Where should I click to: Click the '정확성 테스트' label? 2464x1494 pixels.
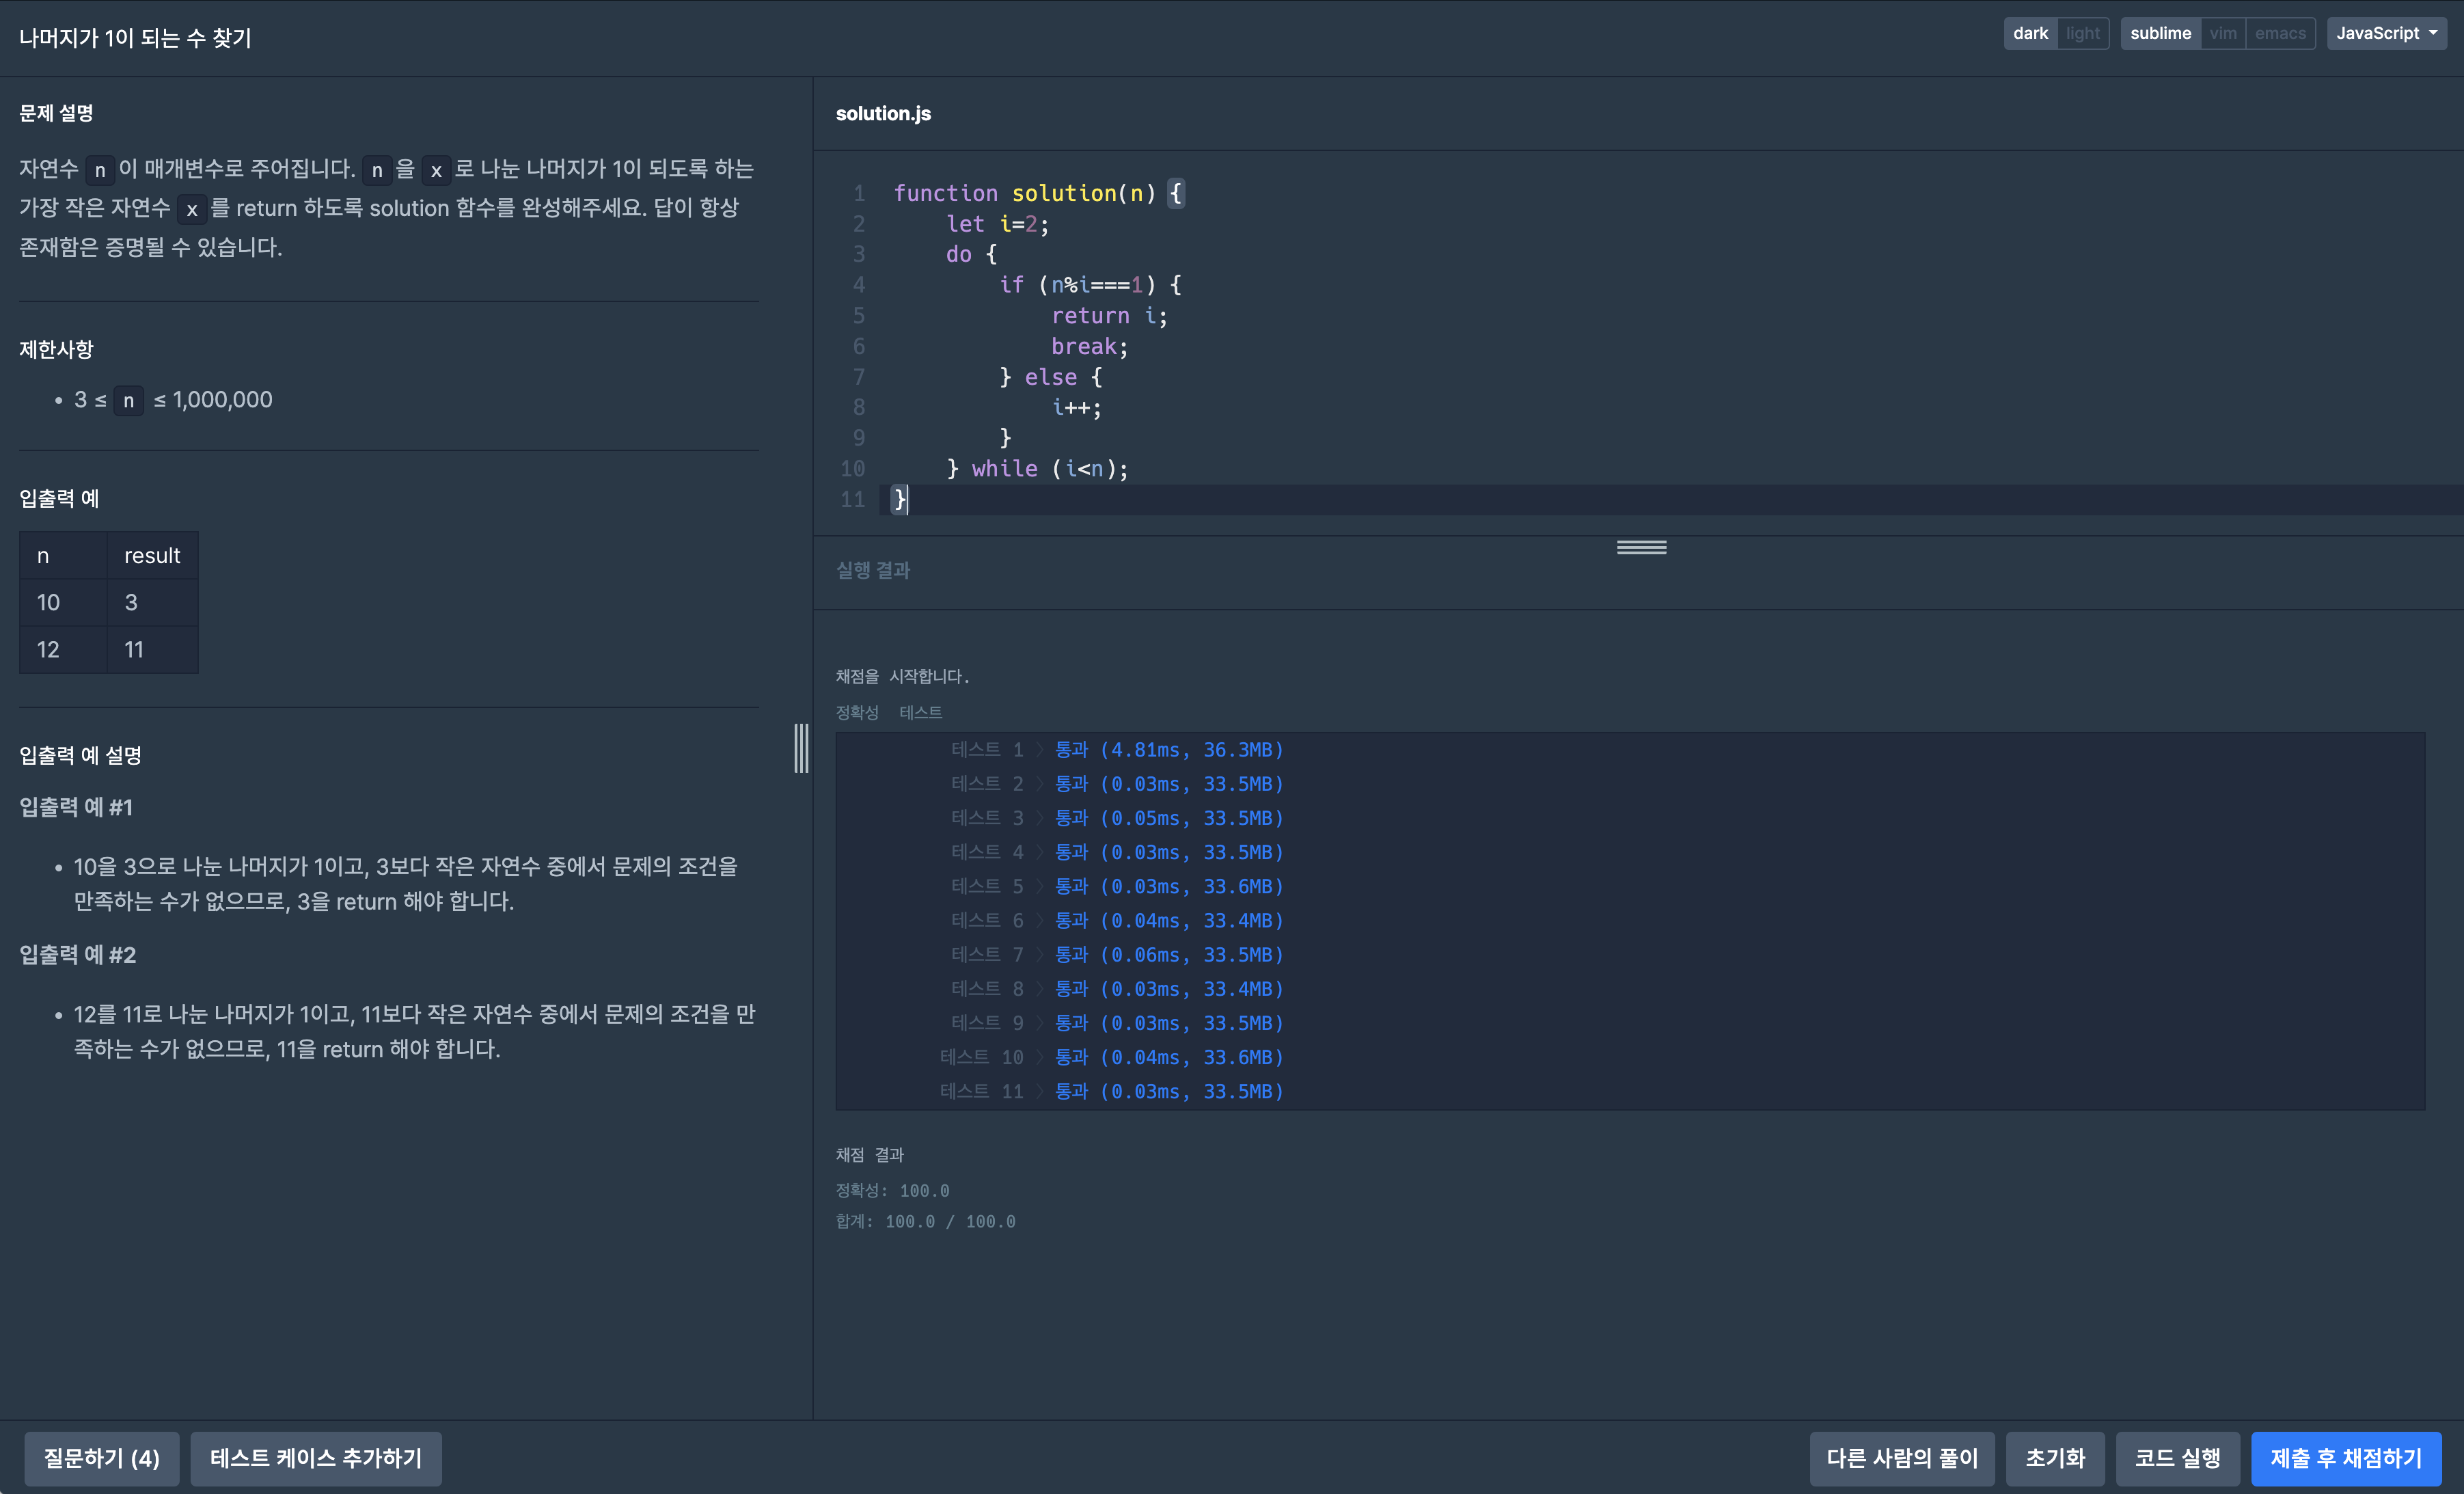(889, 712)
